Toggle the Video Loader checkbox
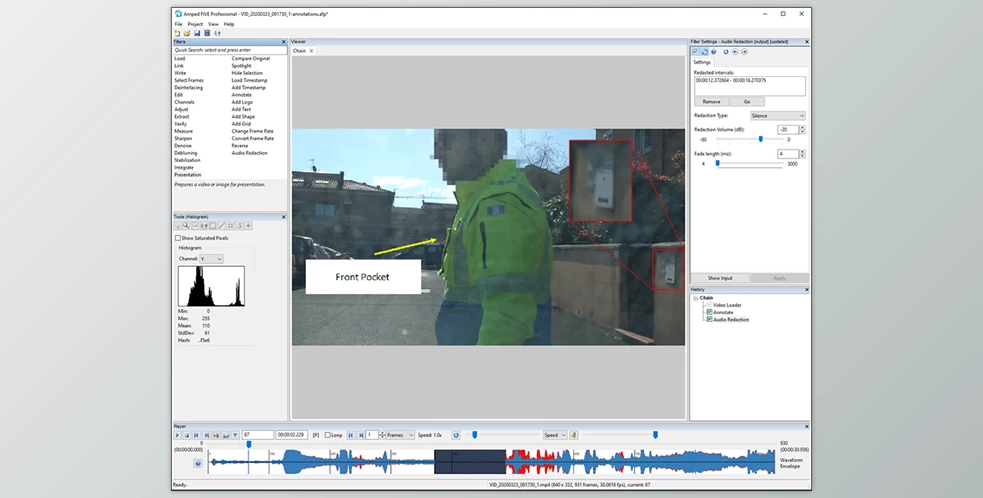The image size is (983, 498). pos(710,305)
